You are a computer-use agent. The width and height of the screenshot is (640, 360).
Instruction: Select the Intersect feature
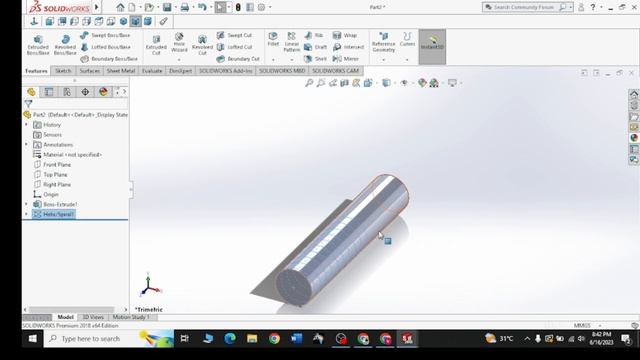click(x=348, y=47)
